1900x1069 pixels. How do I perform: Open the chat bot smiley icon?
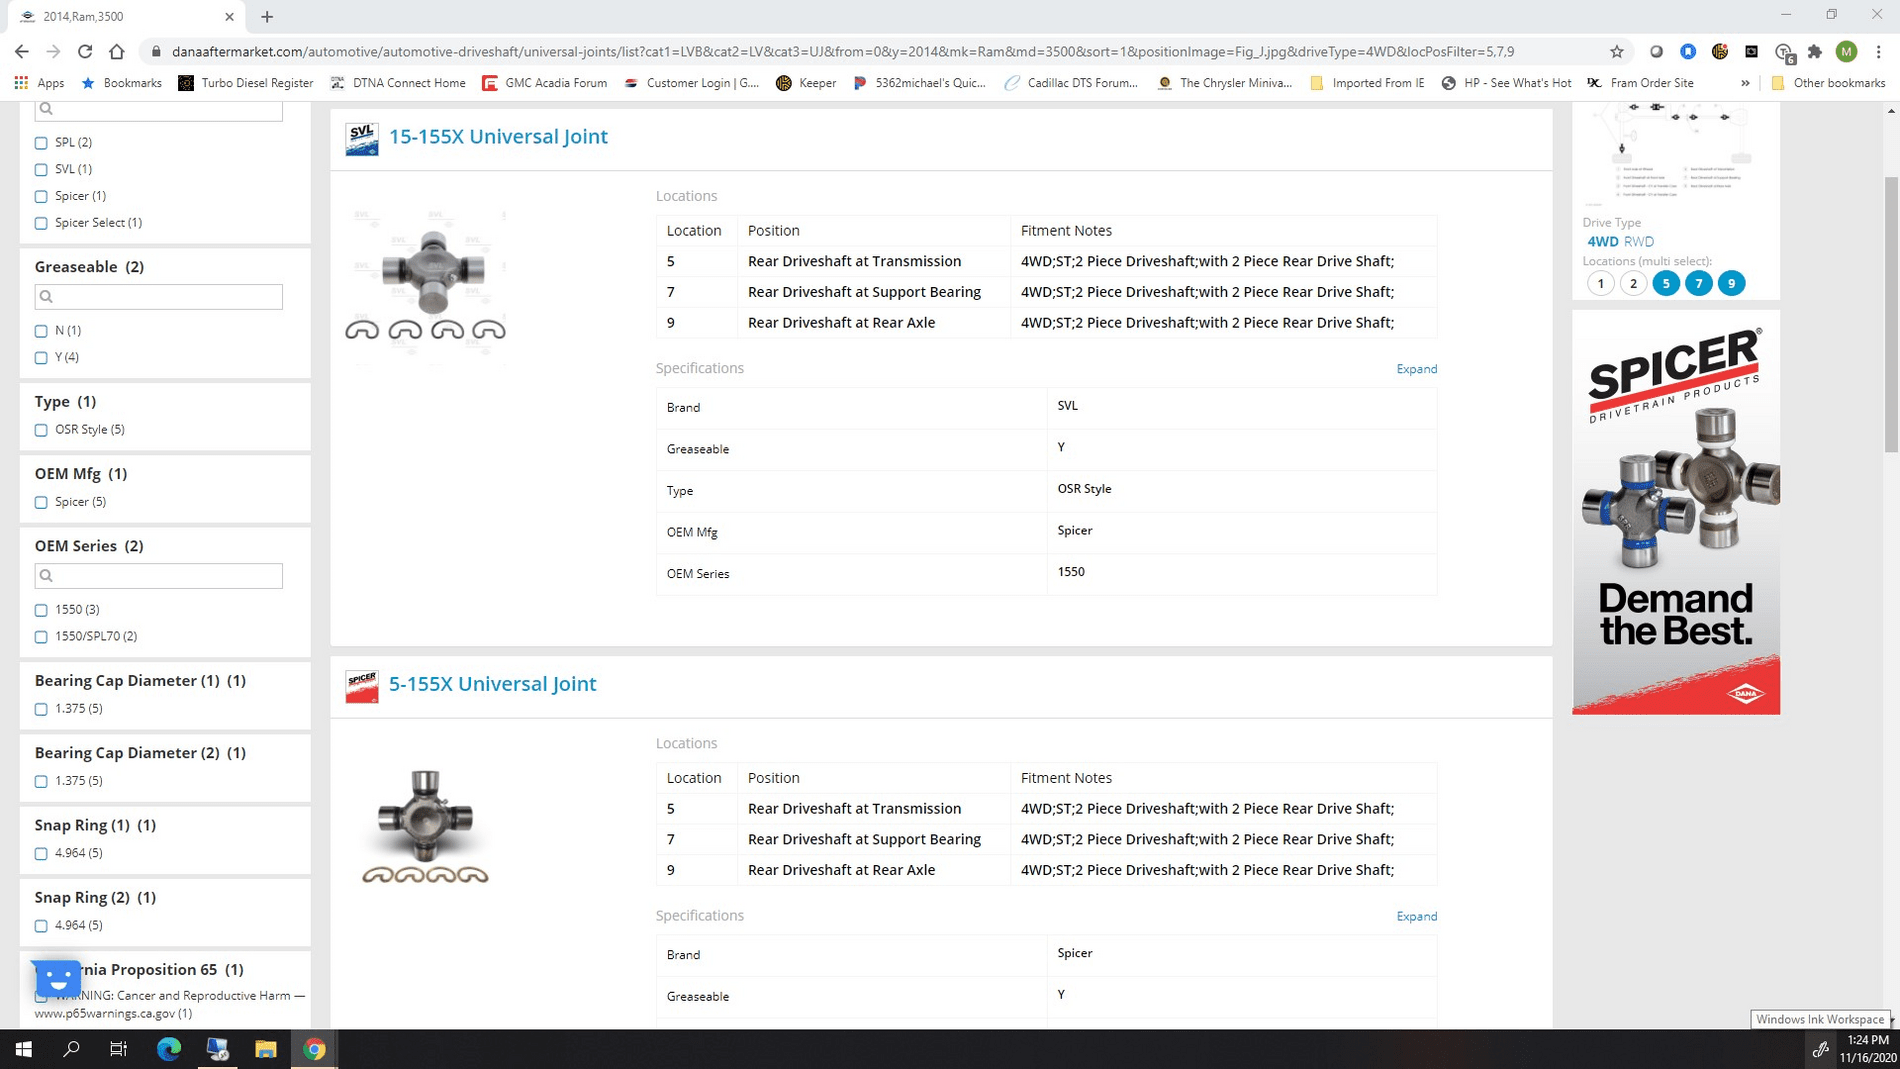click(58, 979)
